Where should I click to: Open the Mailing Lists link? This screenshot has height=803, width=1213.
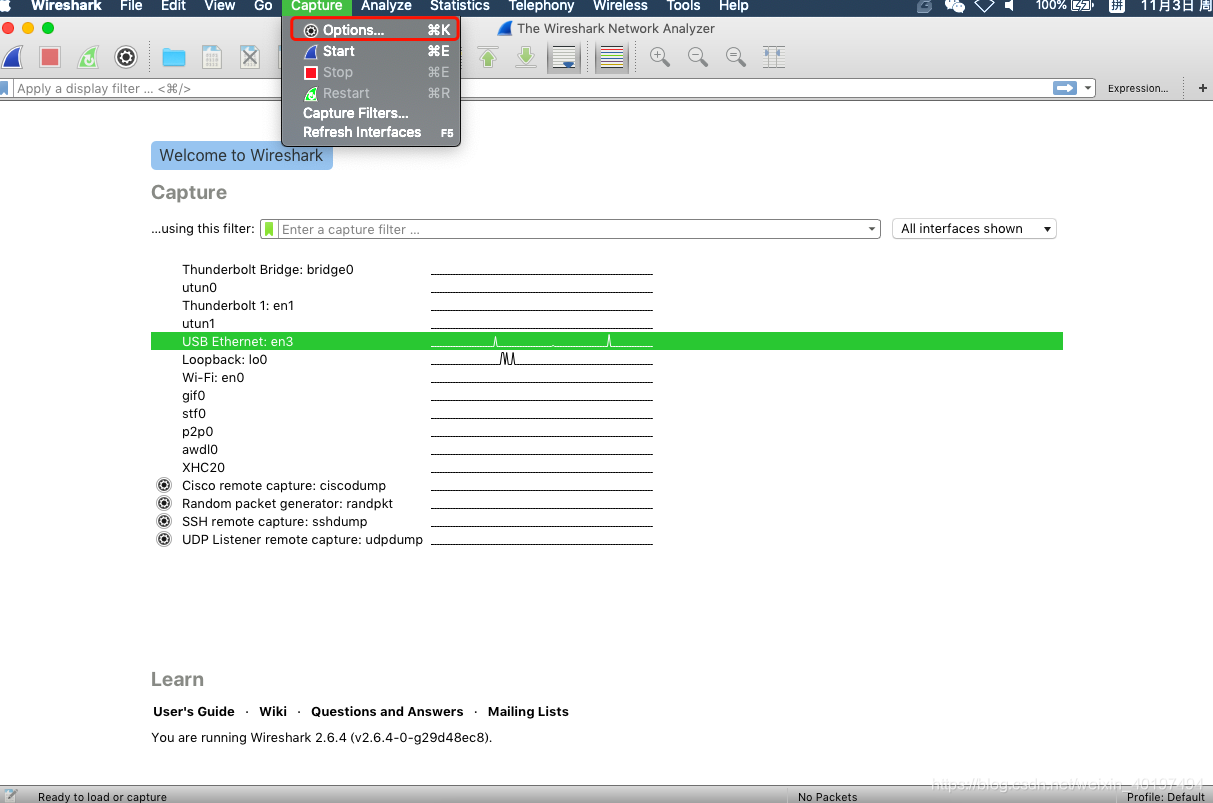528,712
